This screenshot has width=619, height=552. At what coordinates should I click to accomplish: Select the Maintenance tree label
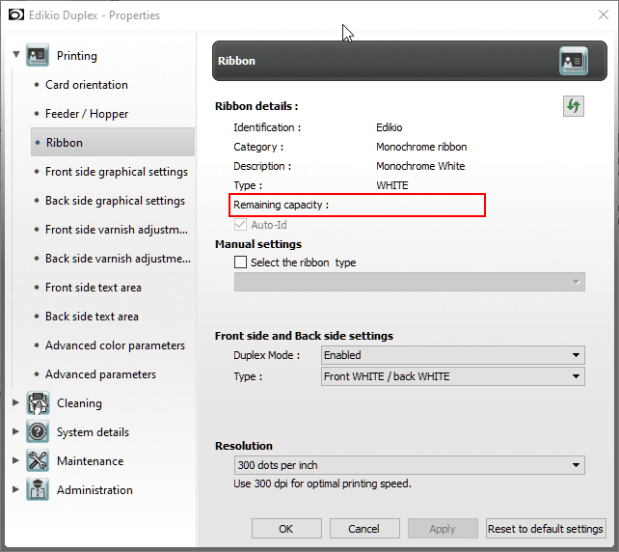tap(90, 461)
